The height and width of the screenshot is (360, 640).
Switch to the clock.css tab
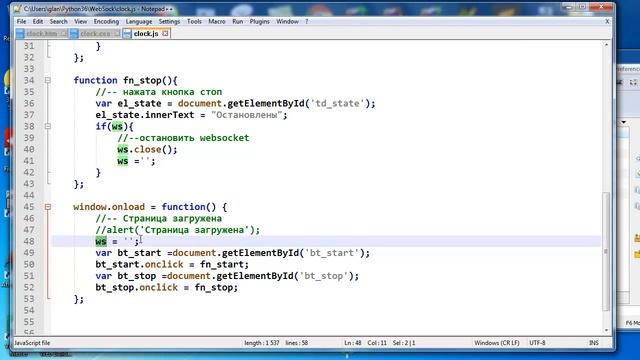(x=95, y=33)
